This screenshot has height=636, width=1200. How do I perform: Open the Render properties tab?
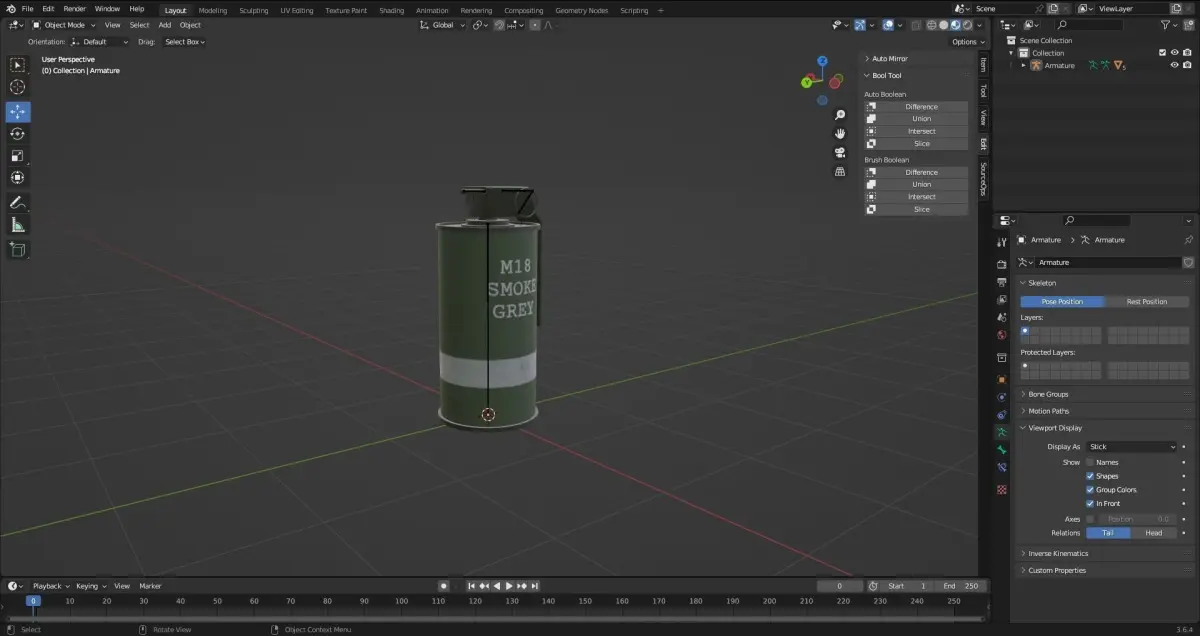click(1002, 264)
